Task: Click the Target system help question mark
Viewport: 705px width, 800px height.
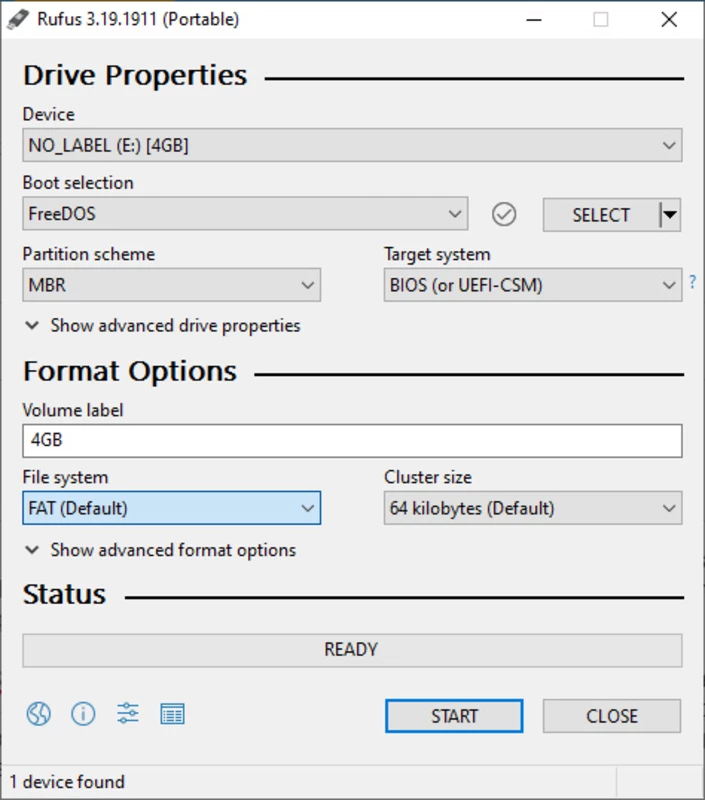Action: [693, 282]
